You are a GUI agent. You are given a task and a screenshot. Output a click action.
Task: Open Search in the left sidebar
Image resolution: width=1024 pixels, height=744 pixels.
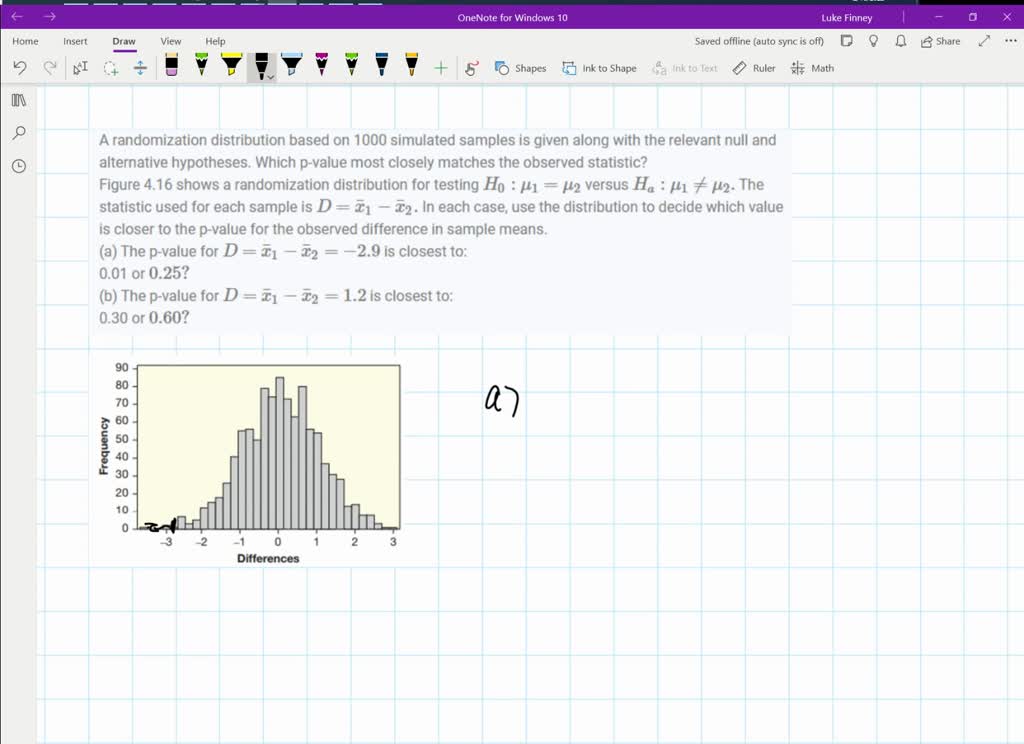click(x=18, y=133)
